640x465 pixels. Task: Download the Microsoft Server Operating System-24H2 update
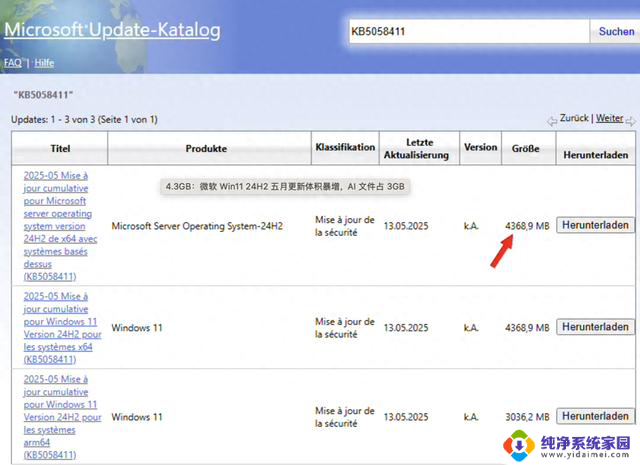595,225
